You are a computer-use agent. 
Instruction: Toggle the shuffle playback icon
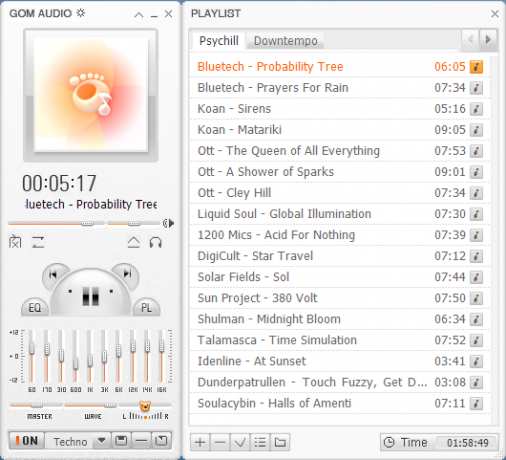(15, 242)
